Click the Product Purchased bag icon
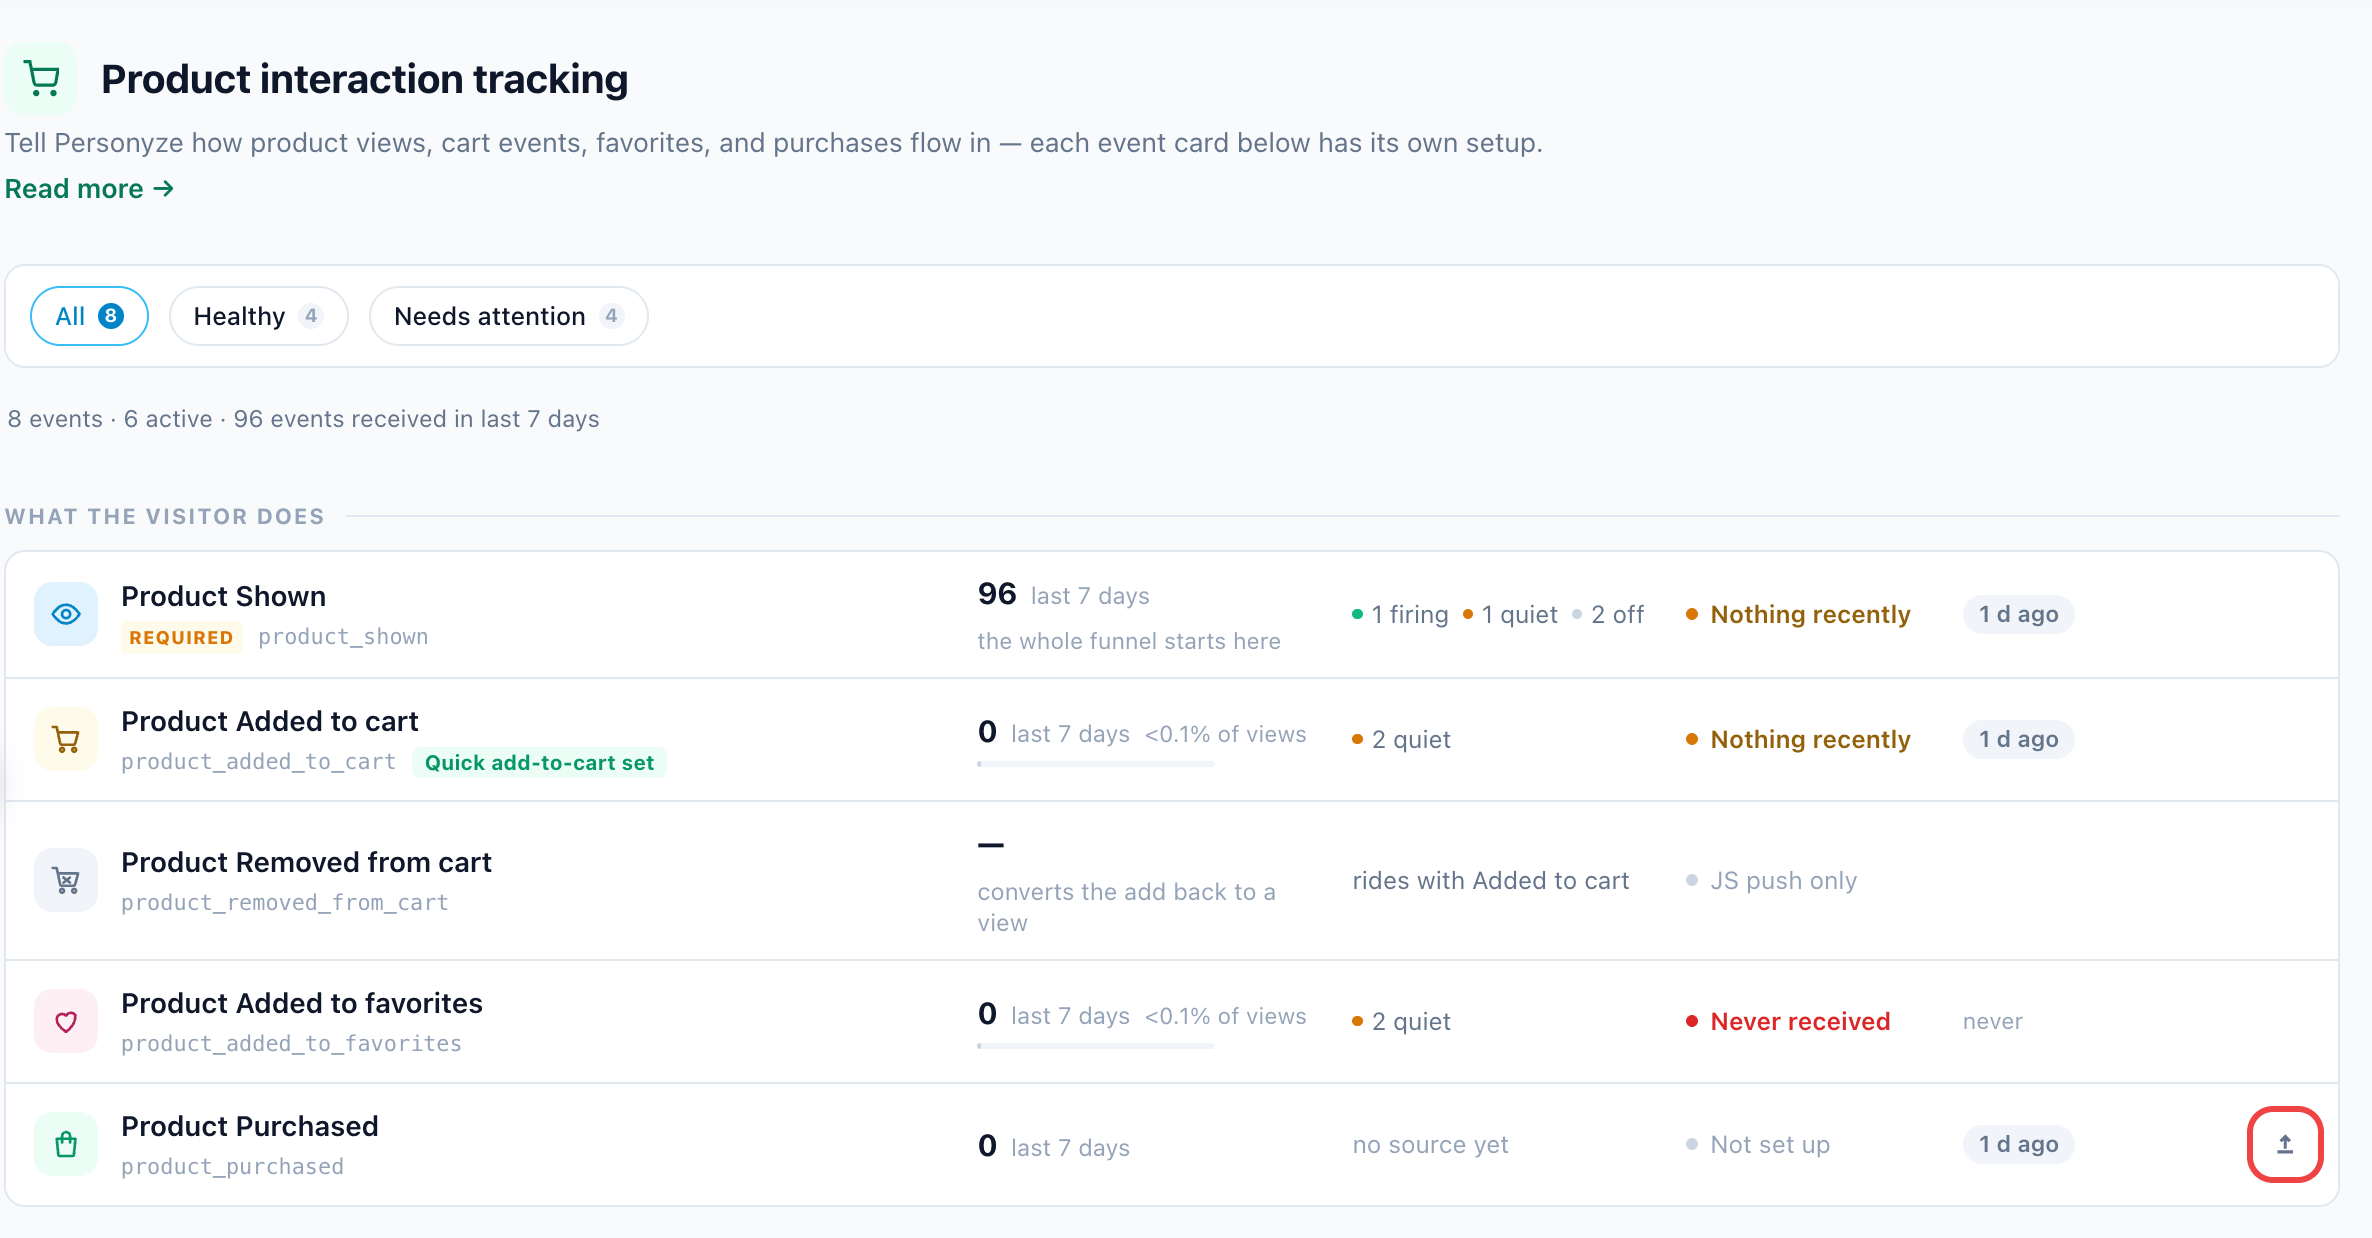The width and height of the screenshot is (2372, 1238). tap(66, 1144)
